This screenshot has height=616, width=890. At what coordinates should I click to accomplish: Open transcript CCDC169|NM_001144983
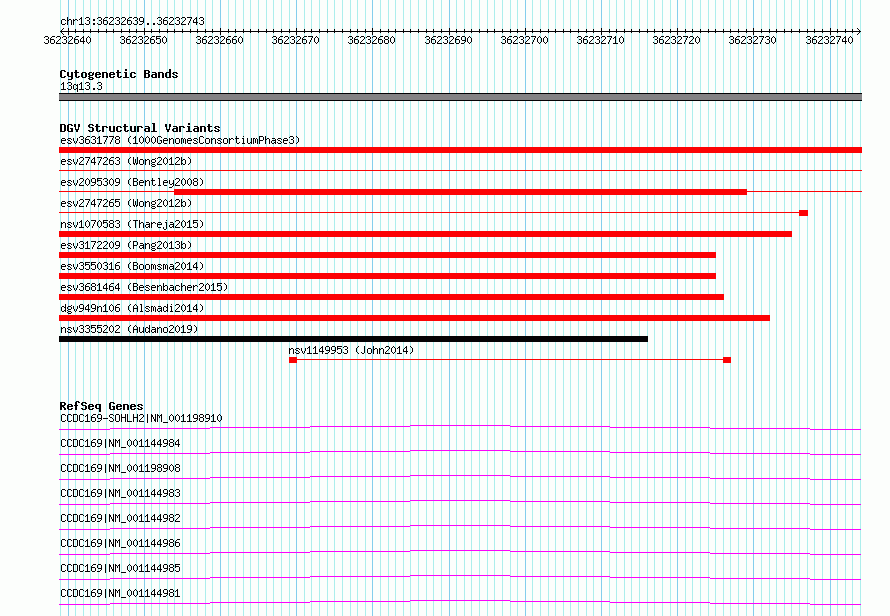click(120, 493)
